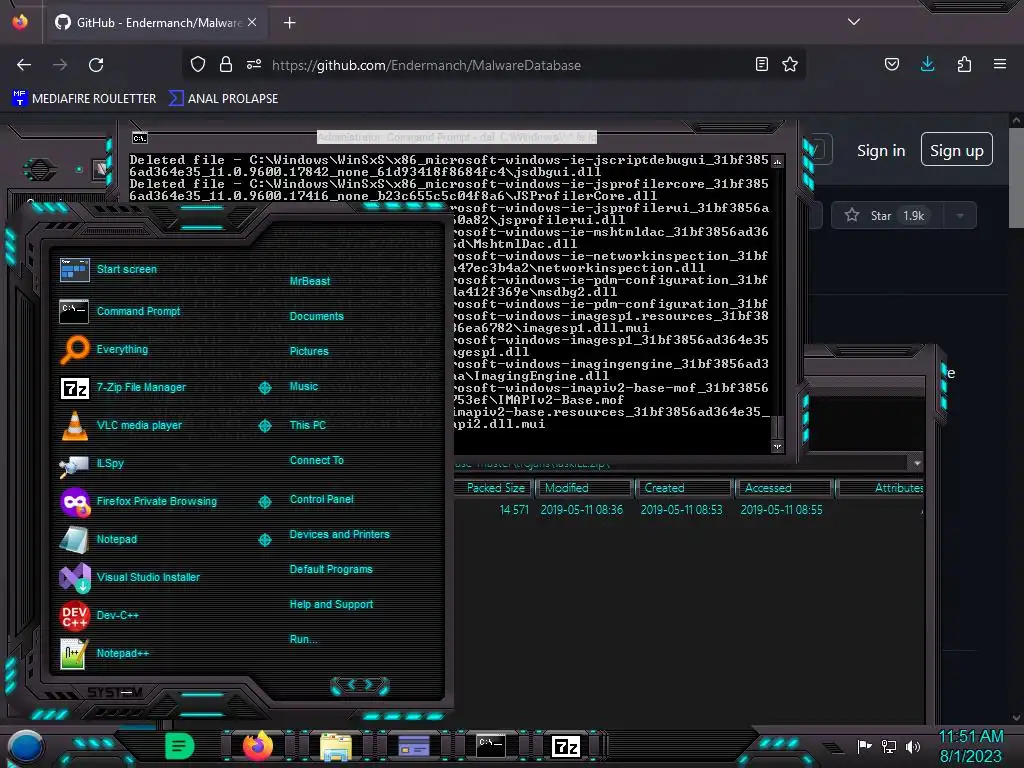
Task: Open File Explorer from taskbar
Action: tap(336, 746)
